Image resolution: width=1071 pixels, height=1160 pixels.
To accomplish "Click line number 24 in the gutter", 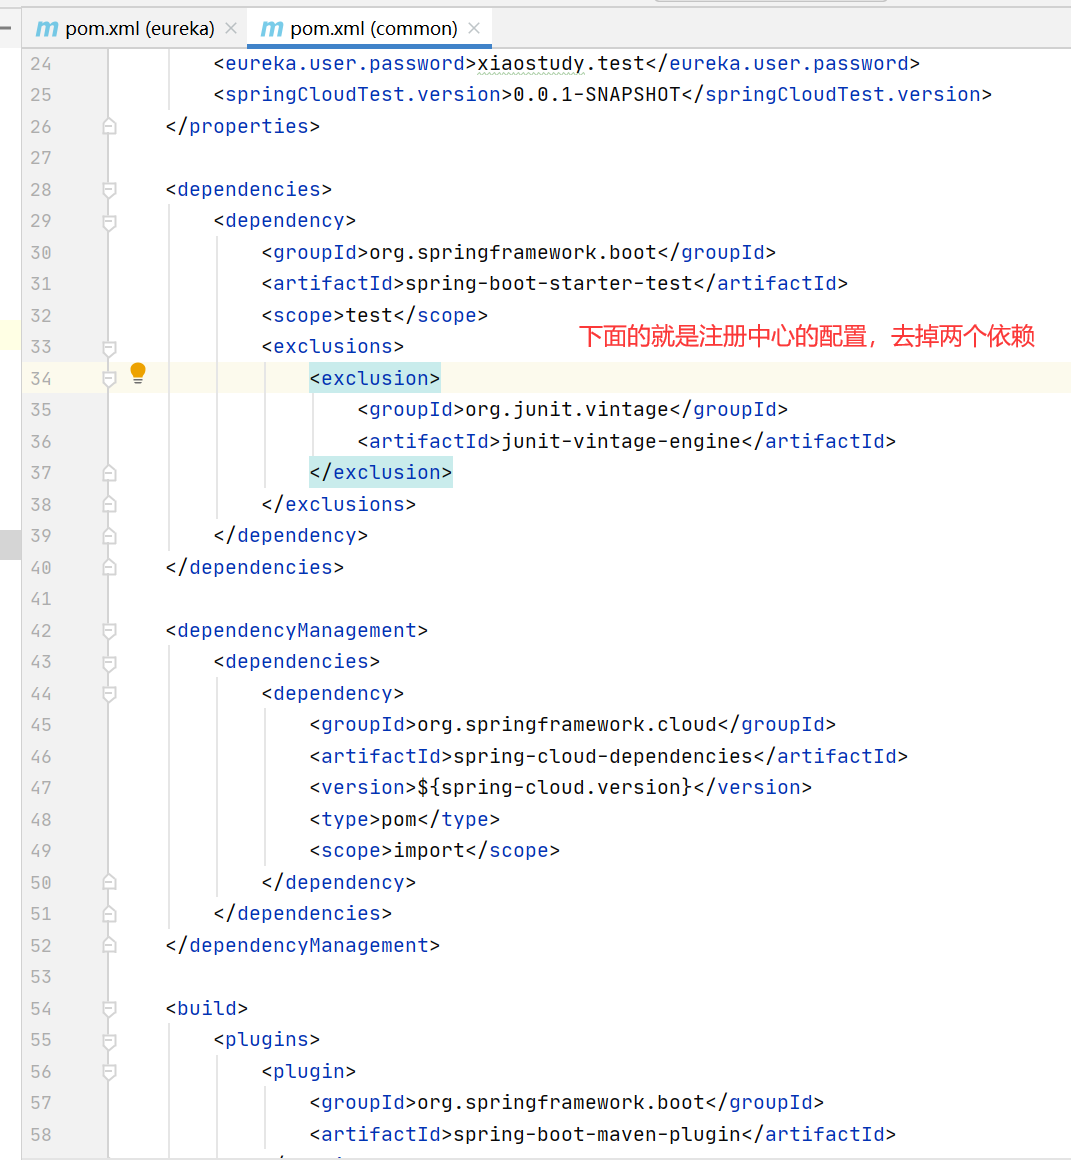I will 41,64.
